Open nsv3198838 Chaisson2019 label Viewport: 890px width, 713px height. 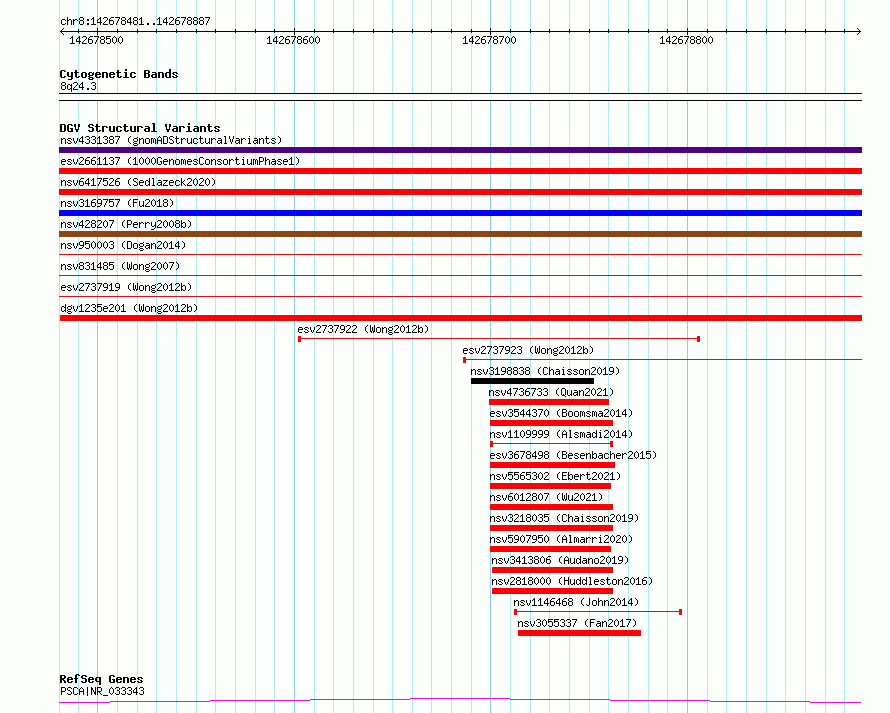click(x=545, y=371)
